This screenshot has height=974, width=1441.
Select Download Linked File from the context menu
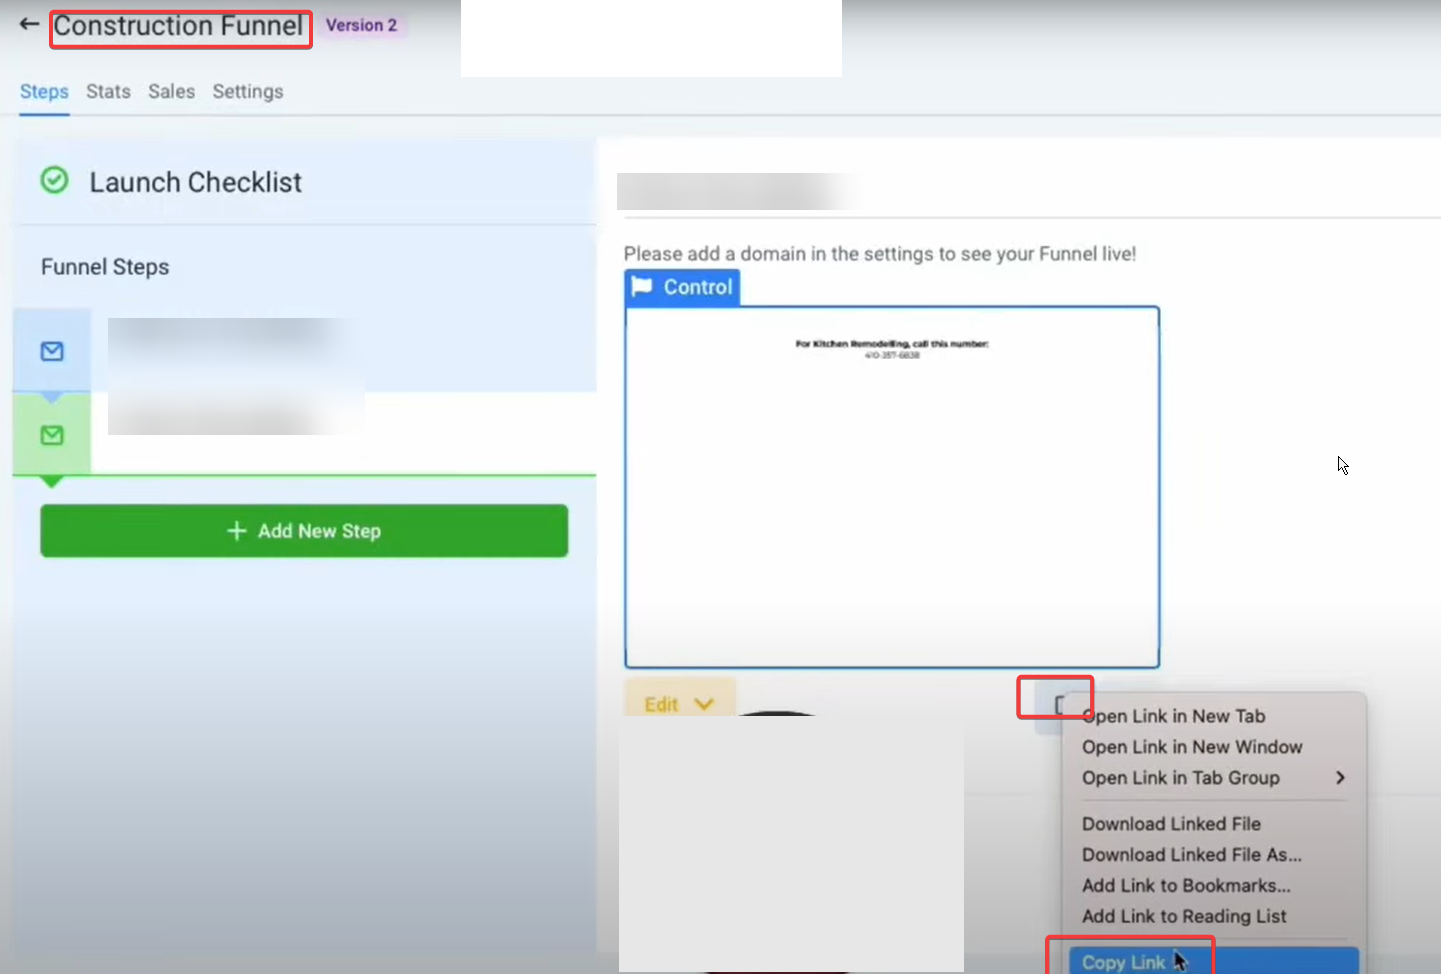(x=1171, y=824)
